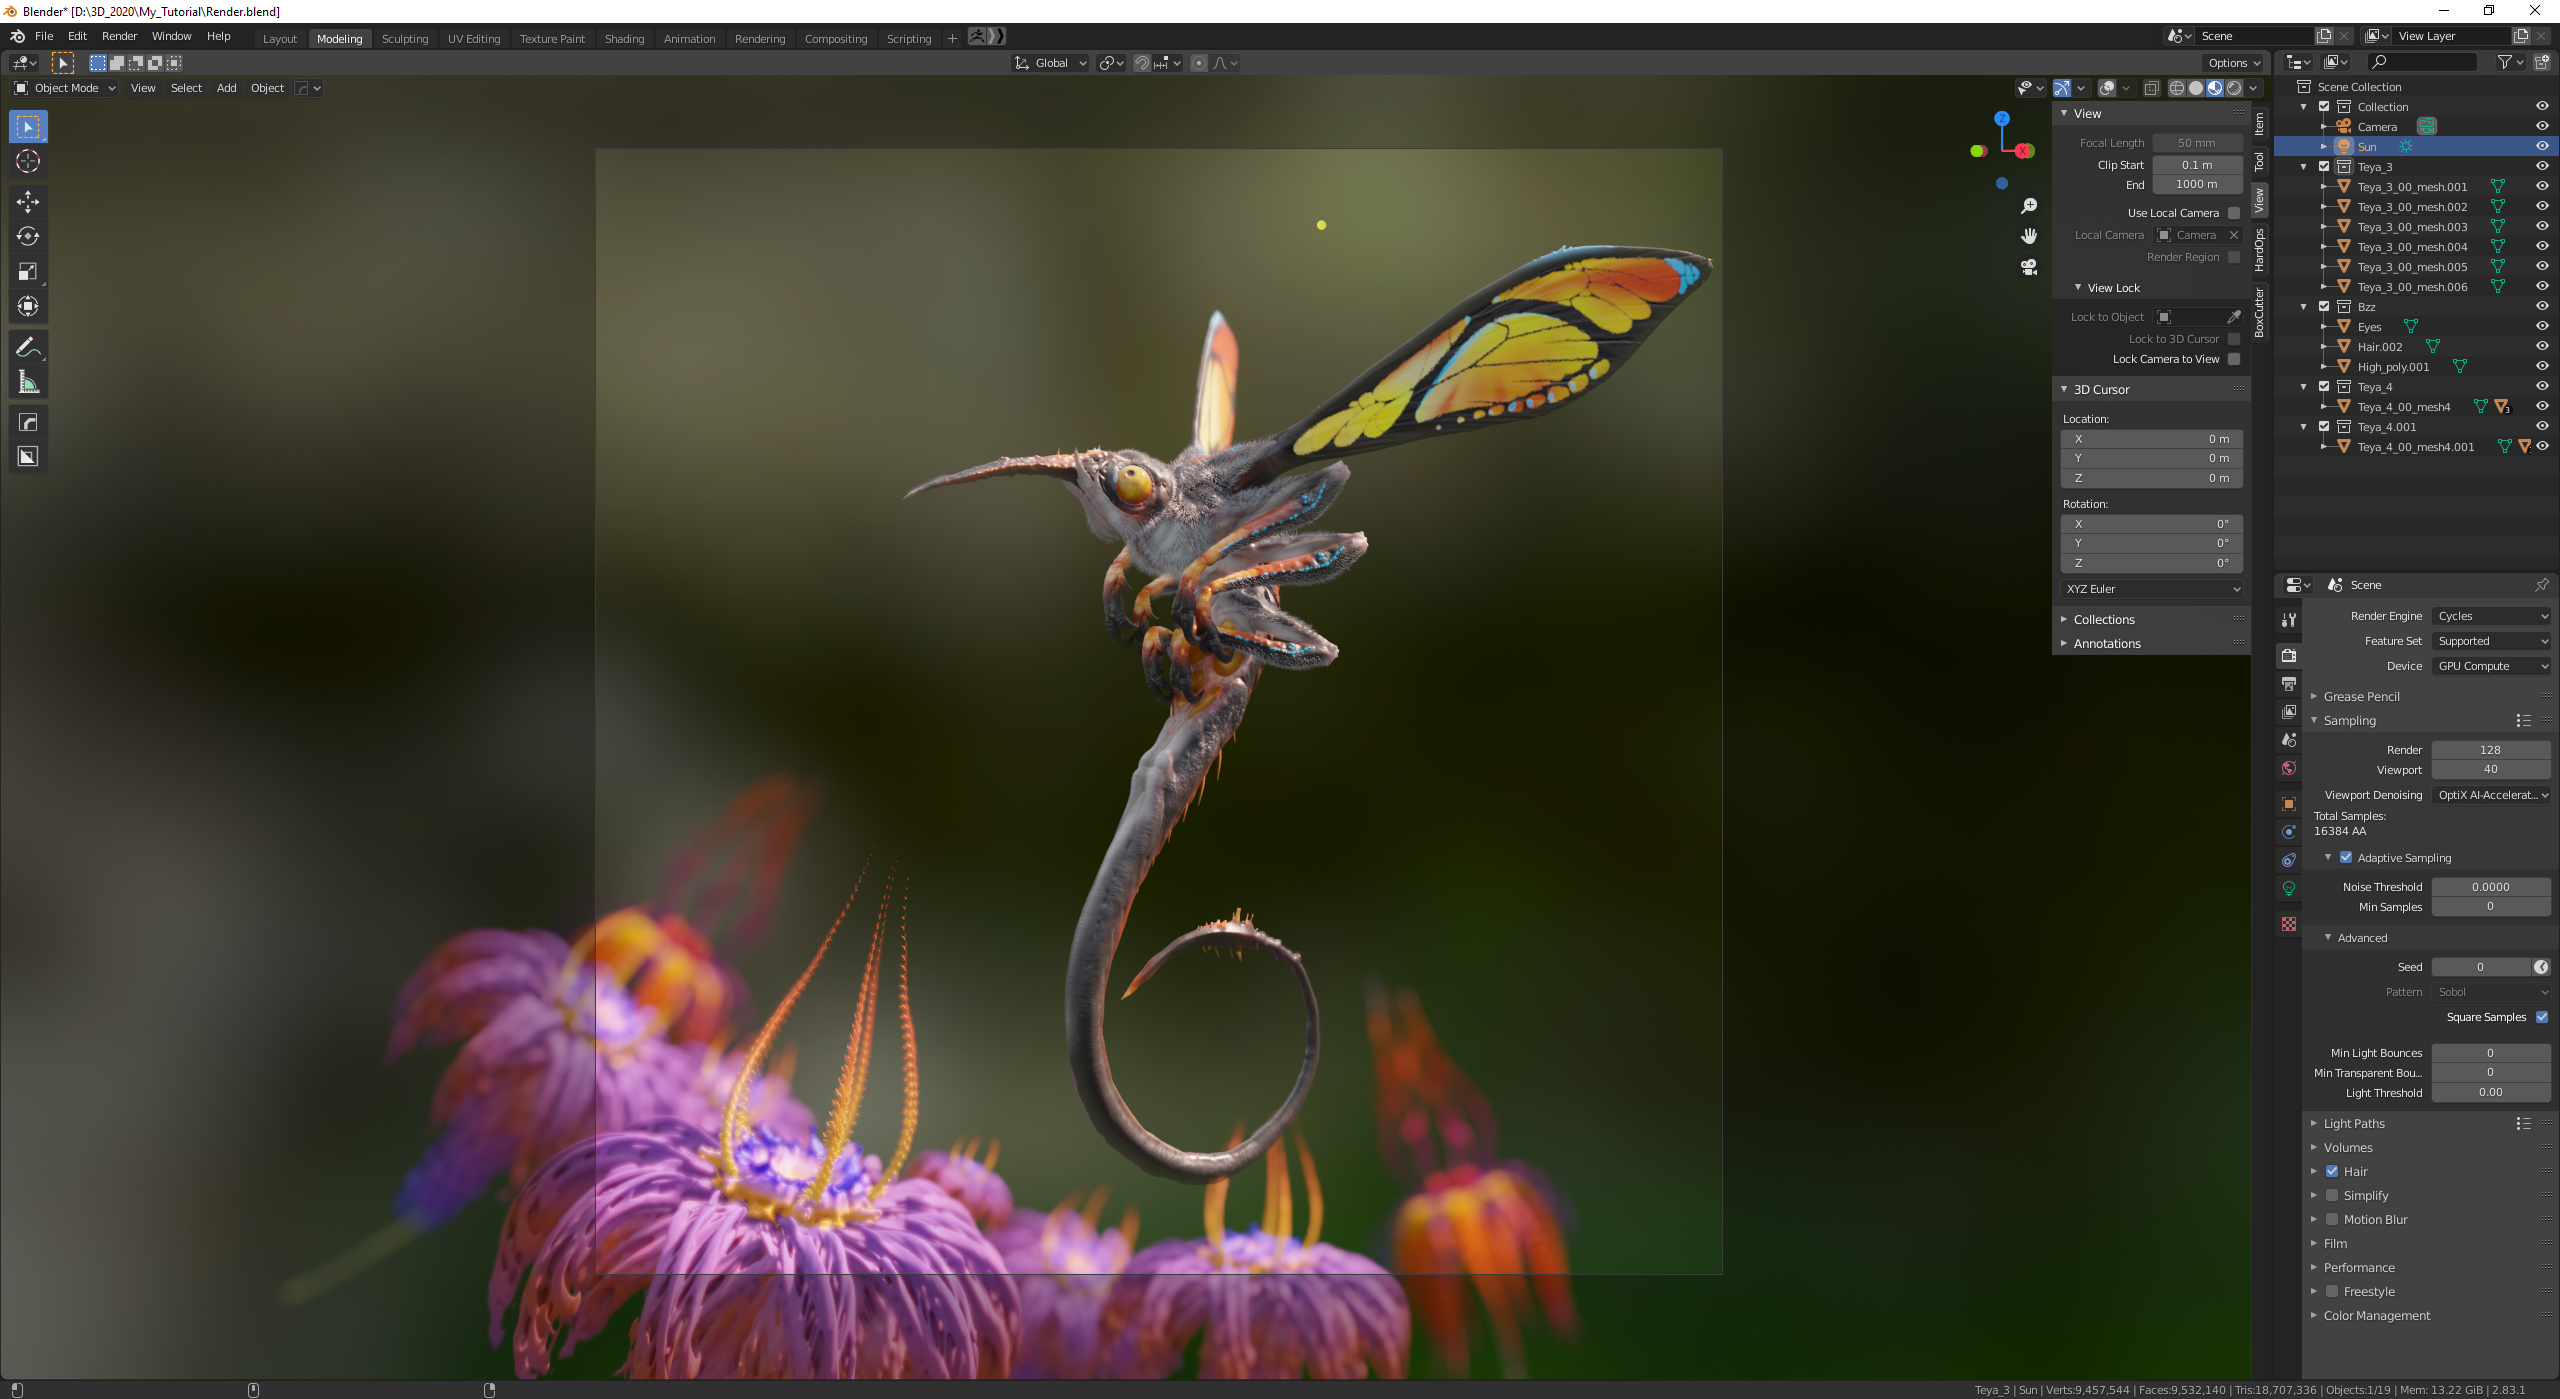Open Output properties printer icon
2560x1399 pixels.
click(2289, 684)
